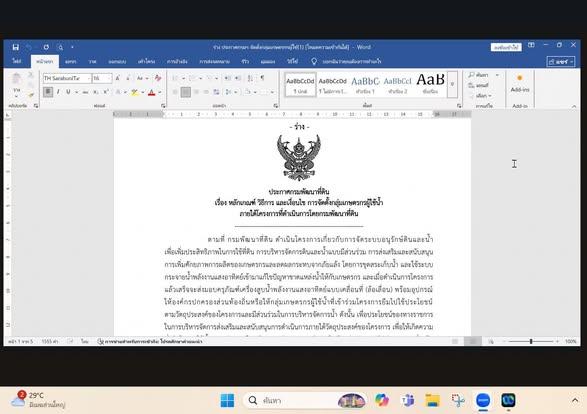
Task: Click the numbered list icon
Action: pyautogui.click(x=192, y=78)
